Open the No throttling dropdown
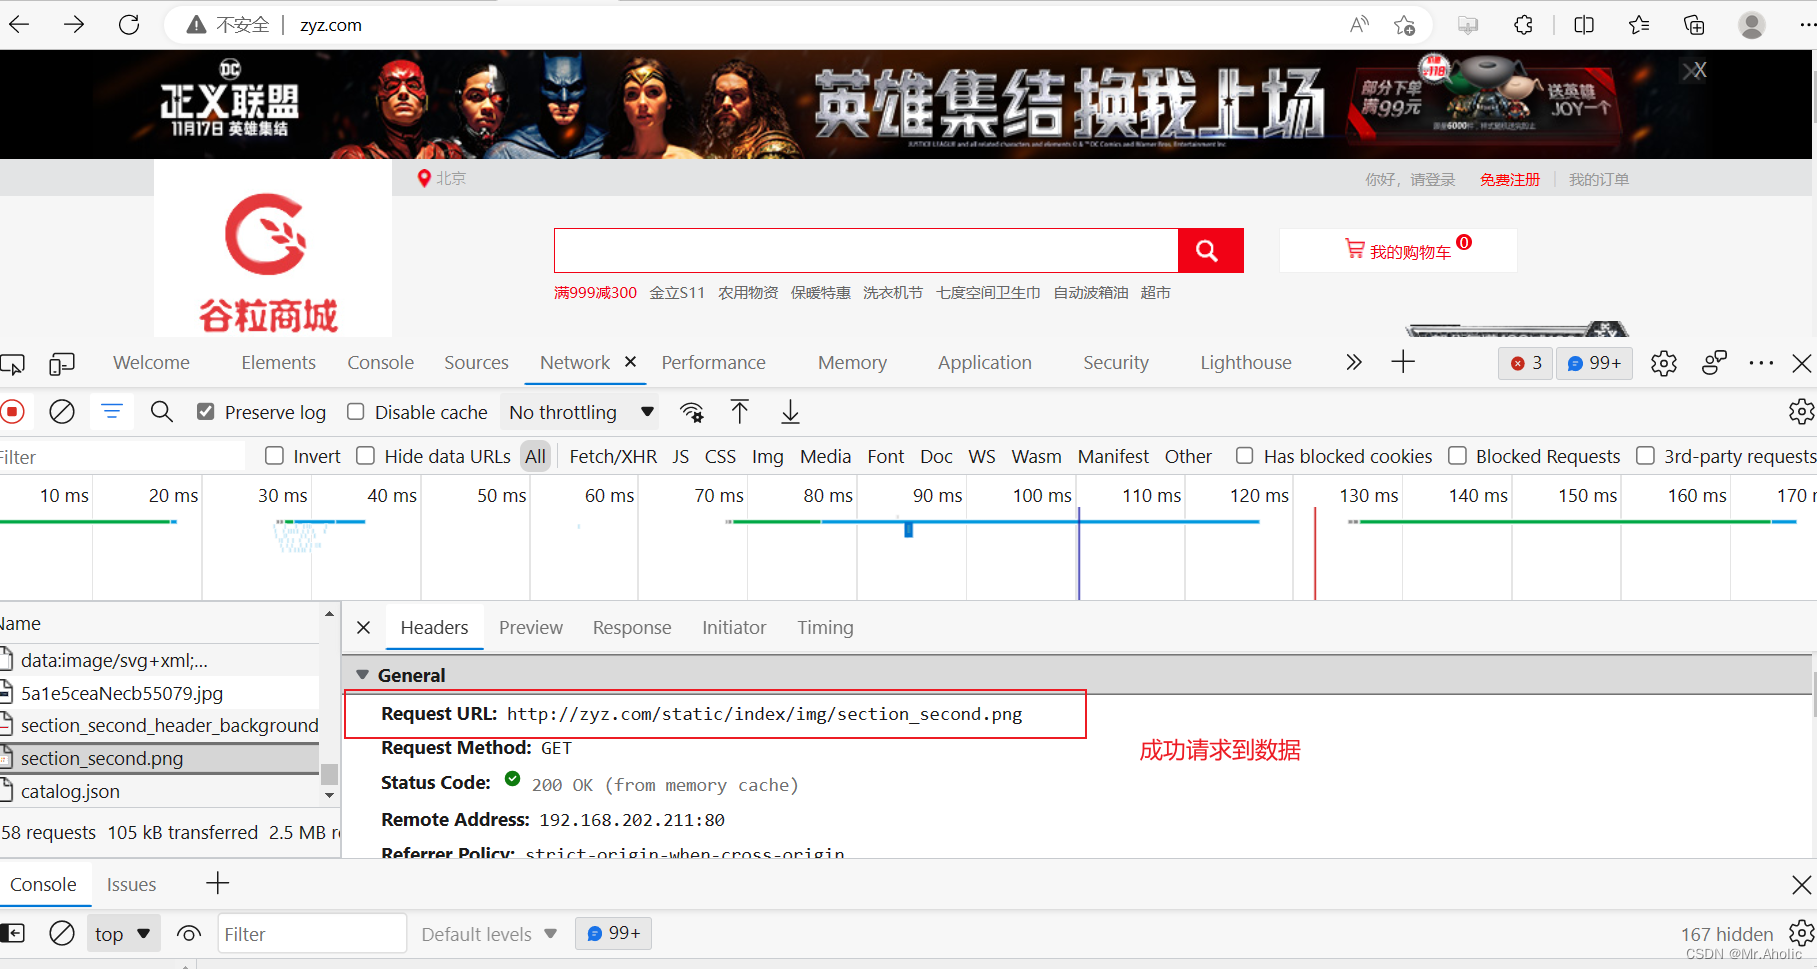 pyautogui.click(x=581, y=412)
